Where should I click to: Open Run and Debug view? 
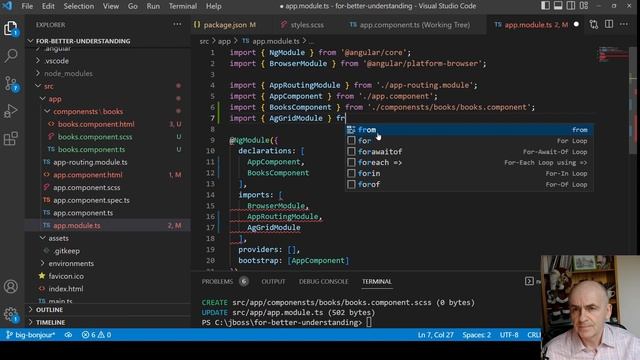[x=11, y=111]
